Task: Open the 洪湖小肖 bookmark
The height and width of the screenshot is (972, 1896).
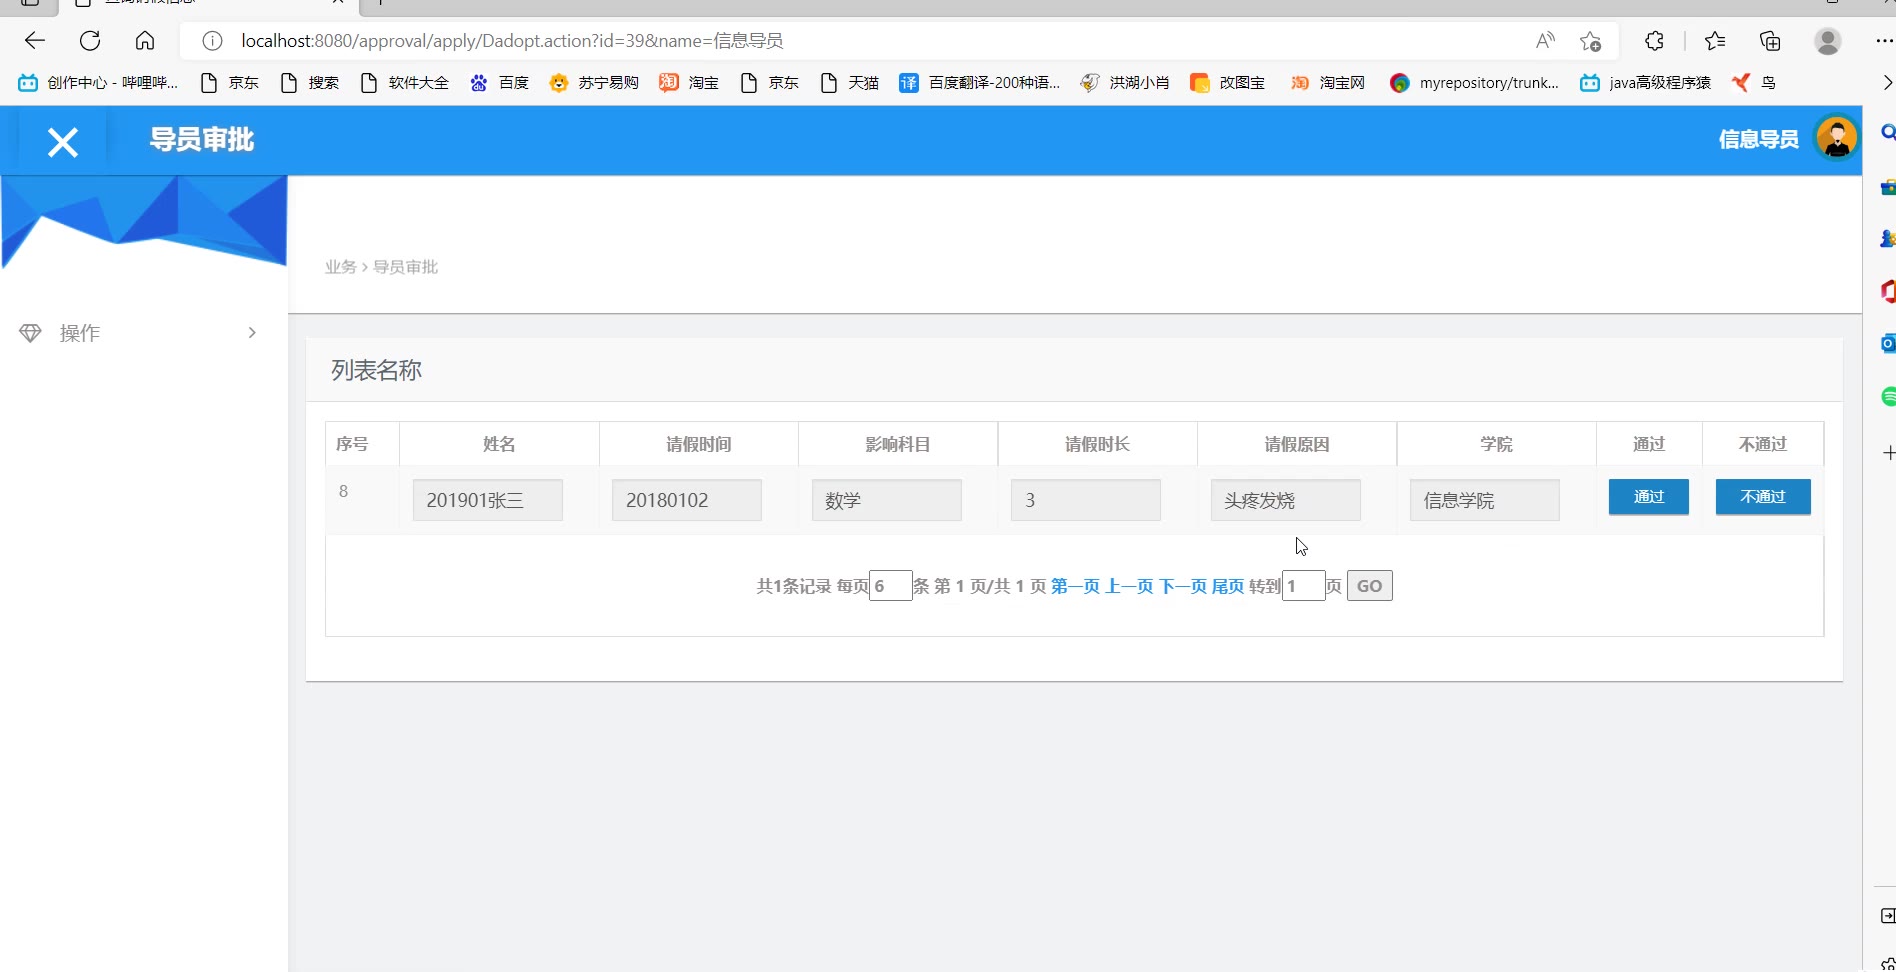Action: point(1125,83)
